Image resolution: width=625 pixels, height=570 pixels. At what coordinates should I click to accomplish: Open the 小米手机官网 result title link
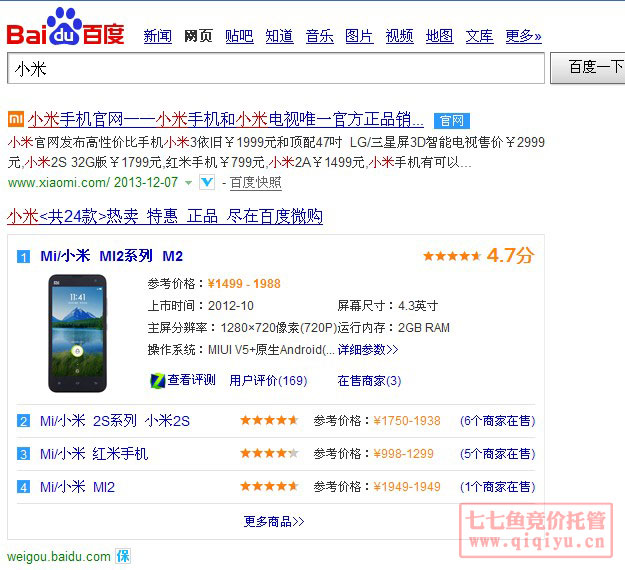[x=226, y=119]
